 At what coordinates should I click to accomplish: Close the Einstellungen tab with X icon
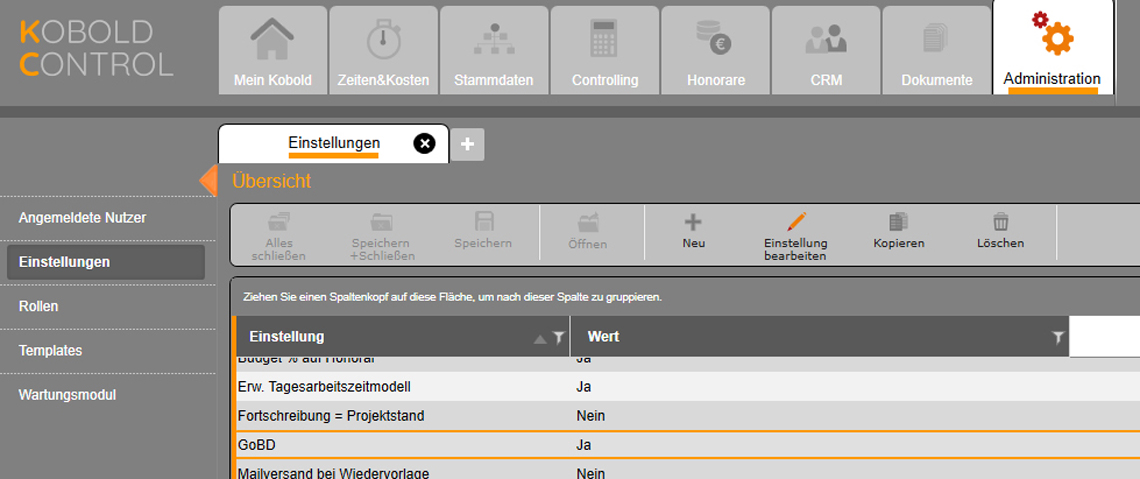click(x=424, y=144)
